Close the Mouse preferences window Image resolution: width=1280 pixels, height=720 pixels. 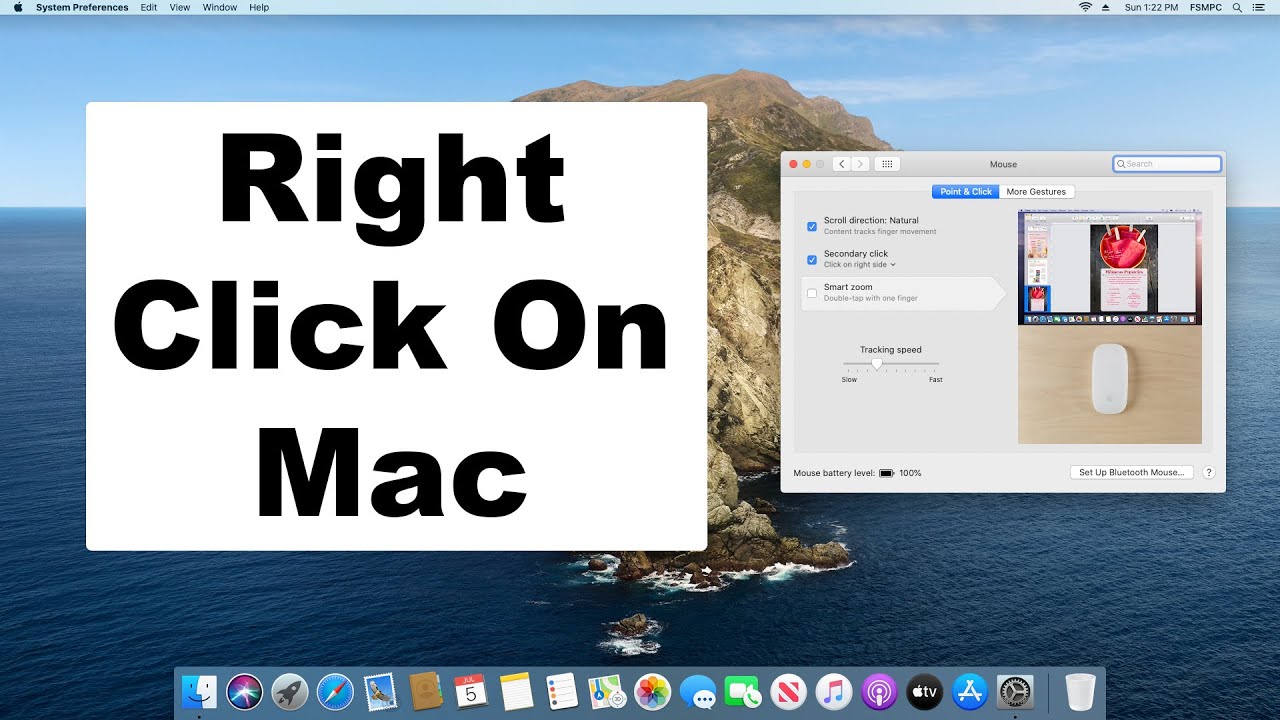click(794, 164)
